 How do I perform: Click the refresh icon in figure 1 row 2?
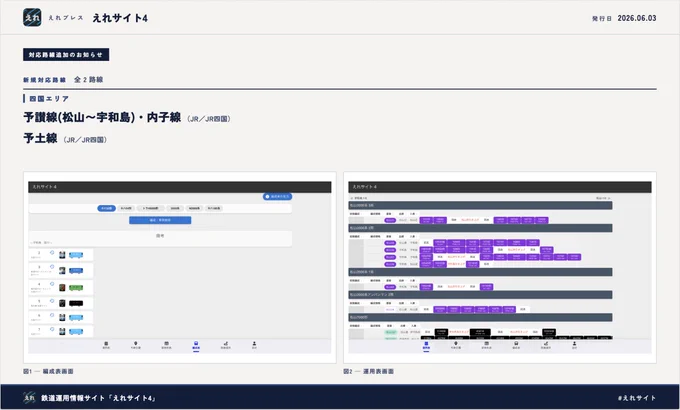click(52, 252)
